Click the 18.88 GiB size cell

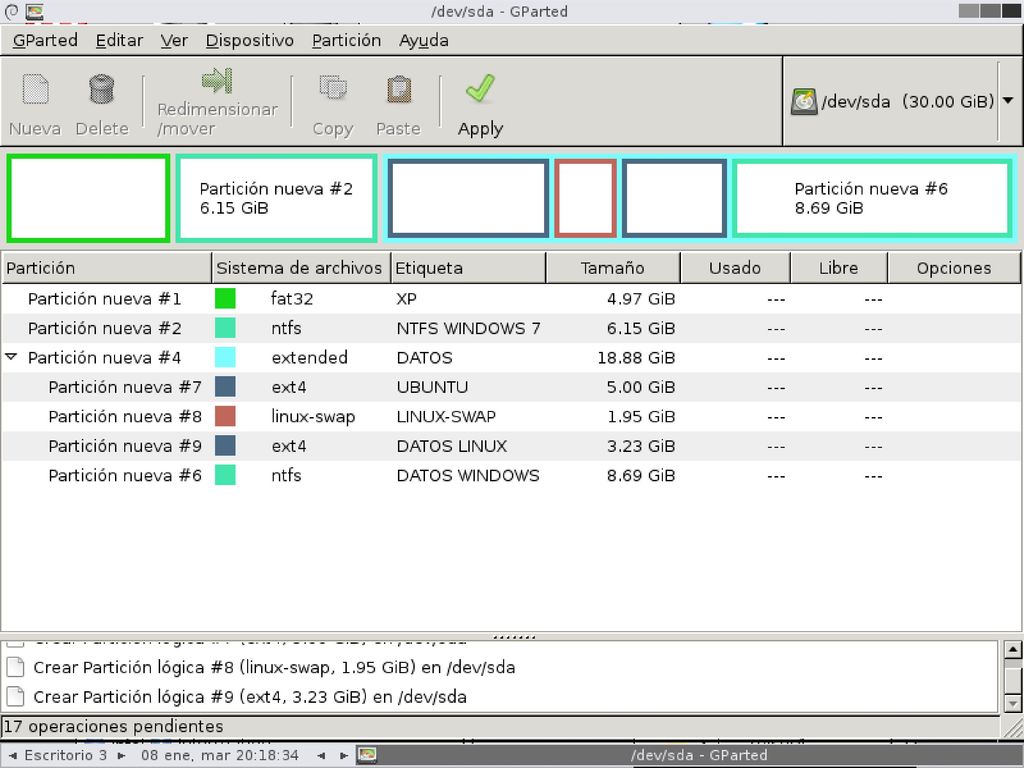point(636,357)
